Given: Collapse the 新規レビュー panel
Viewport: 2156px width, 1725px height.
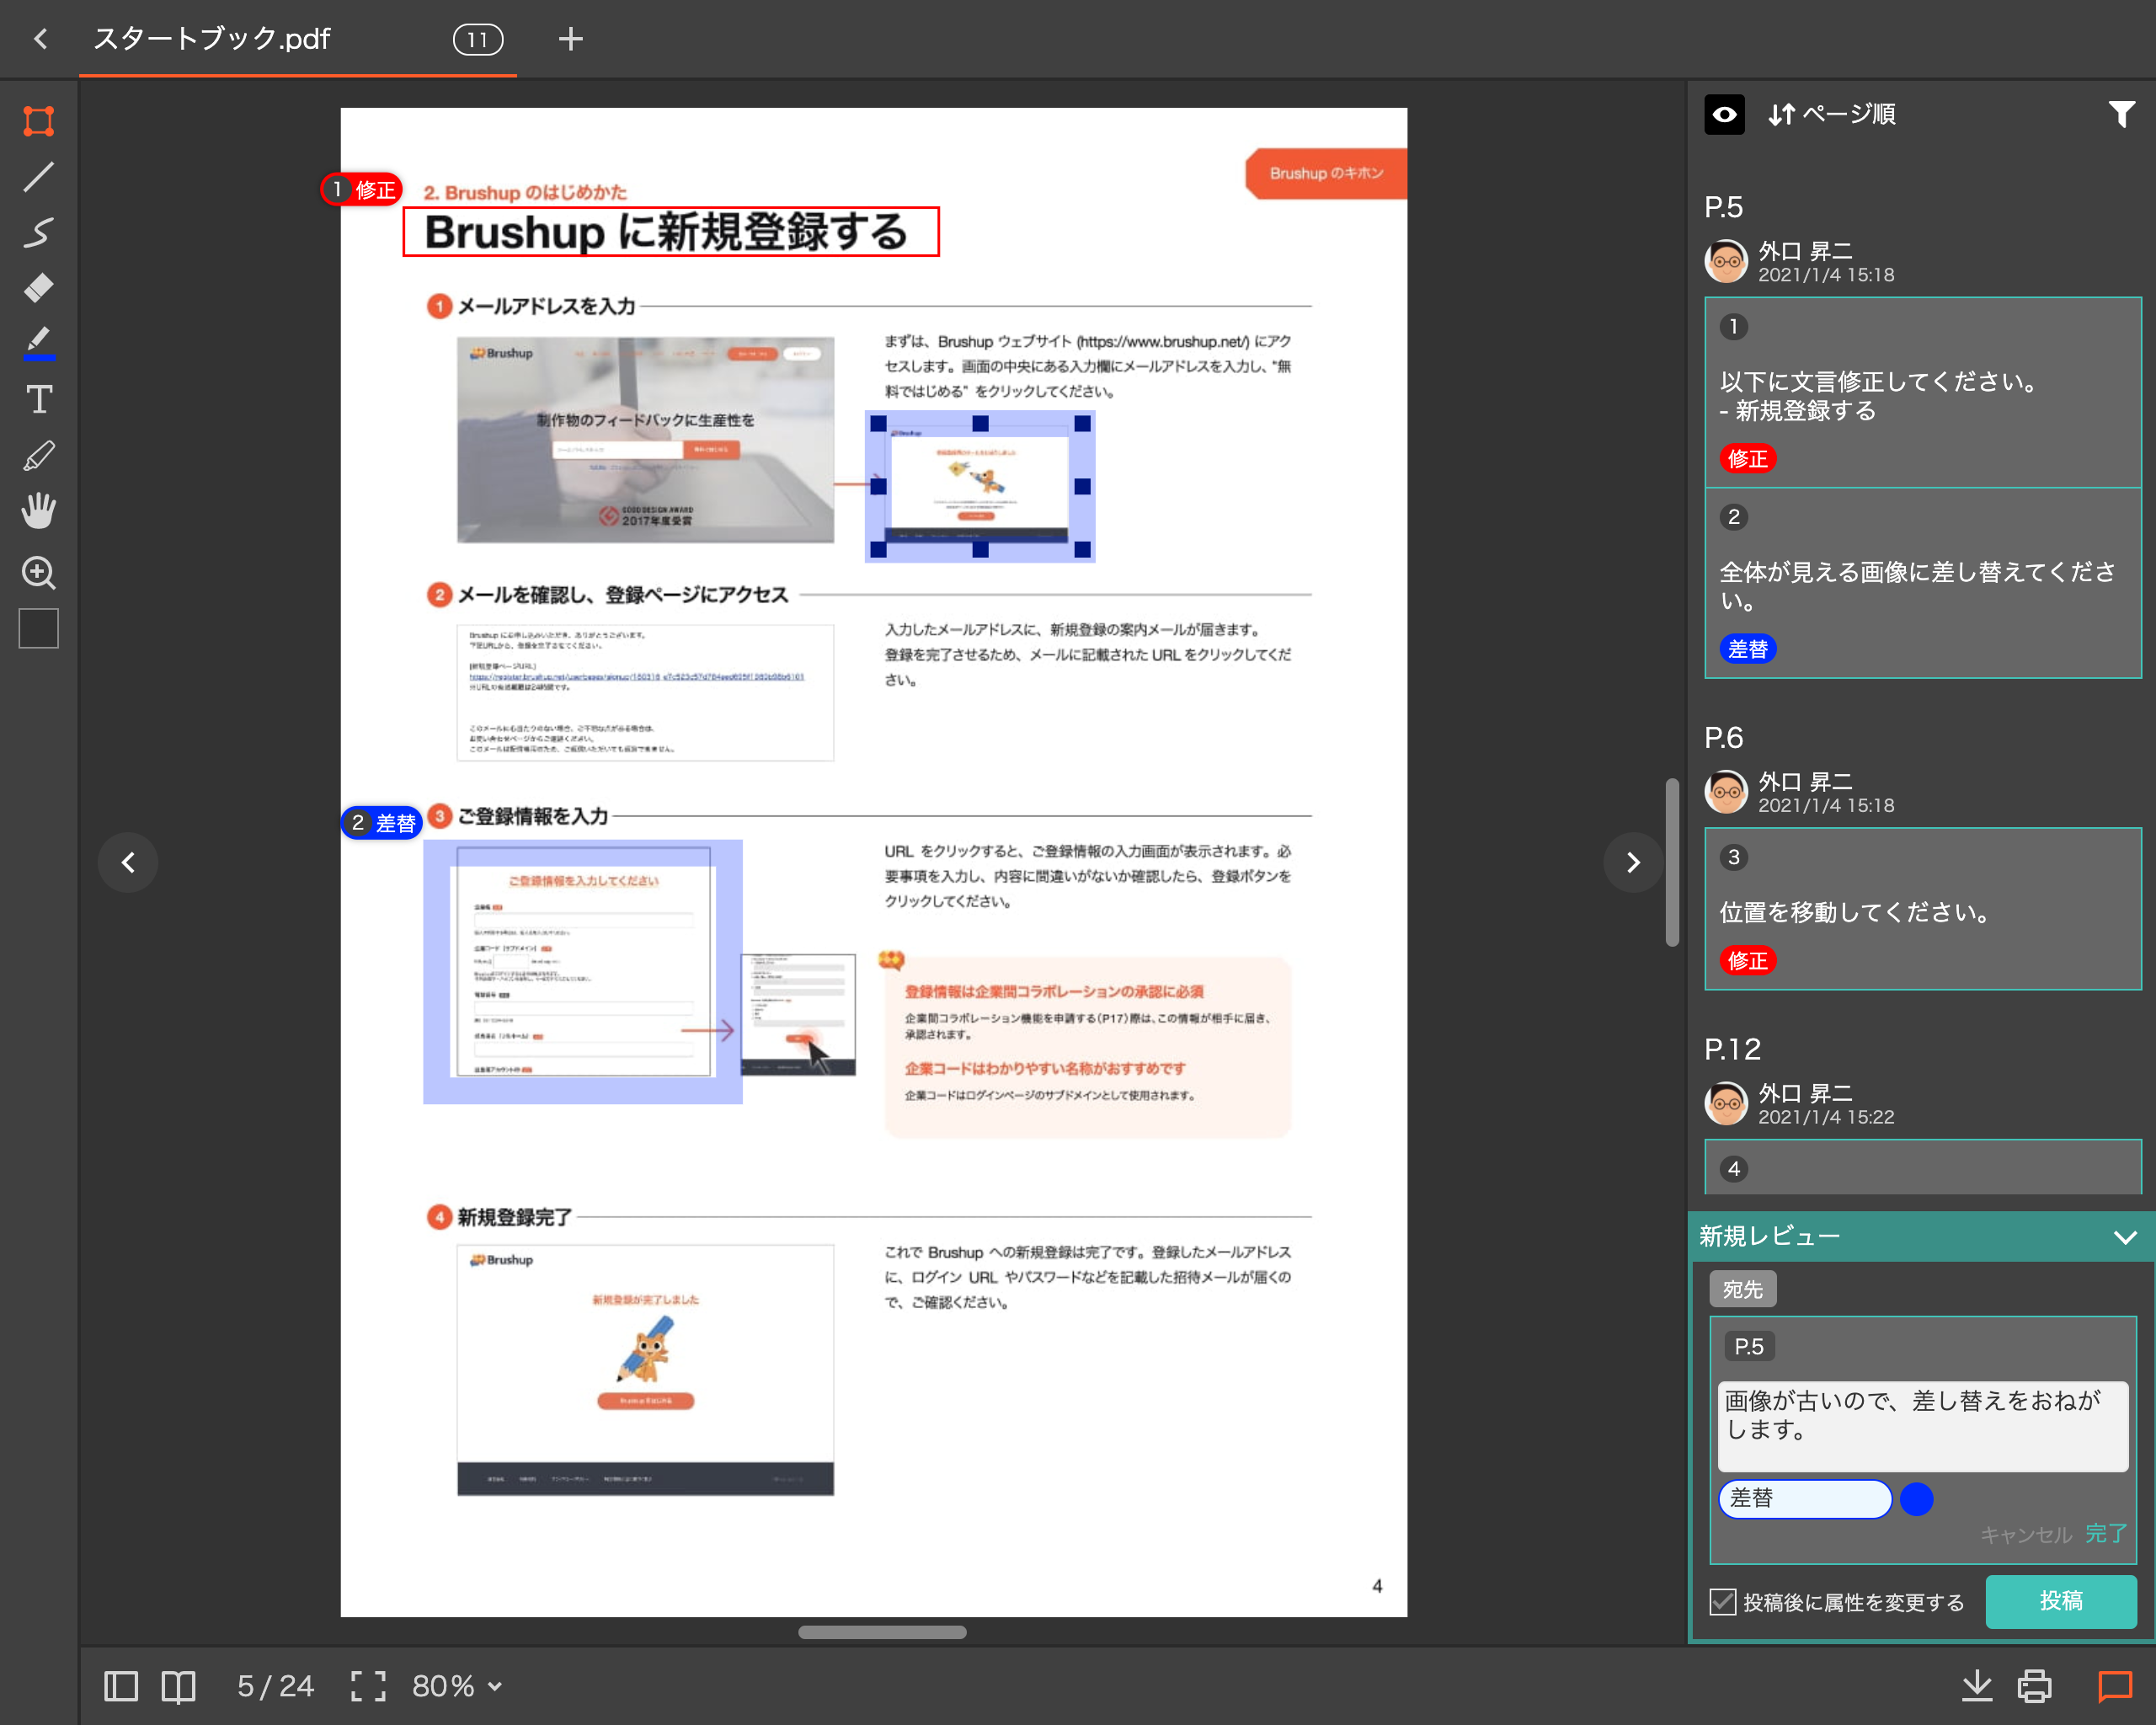Looking at the screenshot, I should point(2125,1237).
